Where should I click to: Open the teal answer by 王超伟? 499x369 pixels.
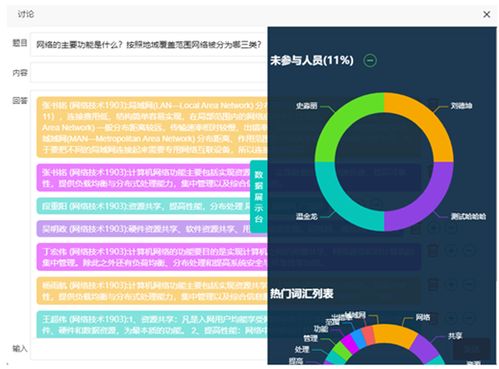[x=152, y=325]
